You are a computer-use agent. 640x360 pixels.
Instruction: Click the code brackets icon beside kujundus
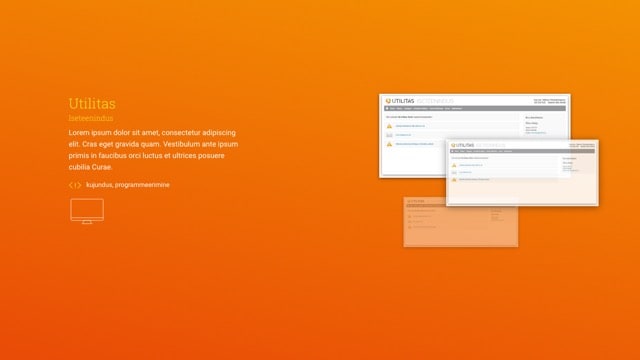pos(75,185)
